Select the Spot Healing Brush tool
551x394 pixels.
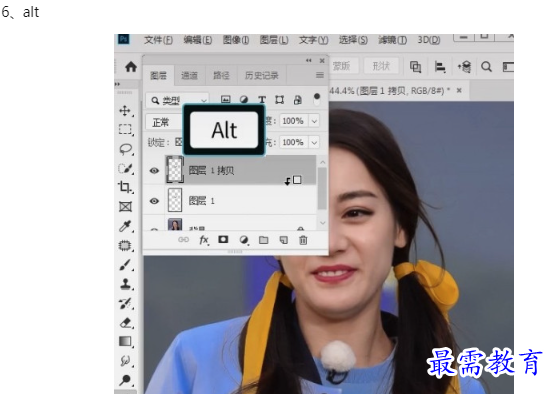pyautogui.click(x=125, y=245)
